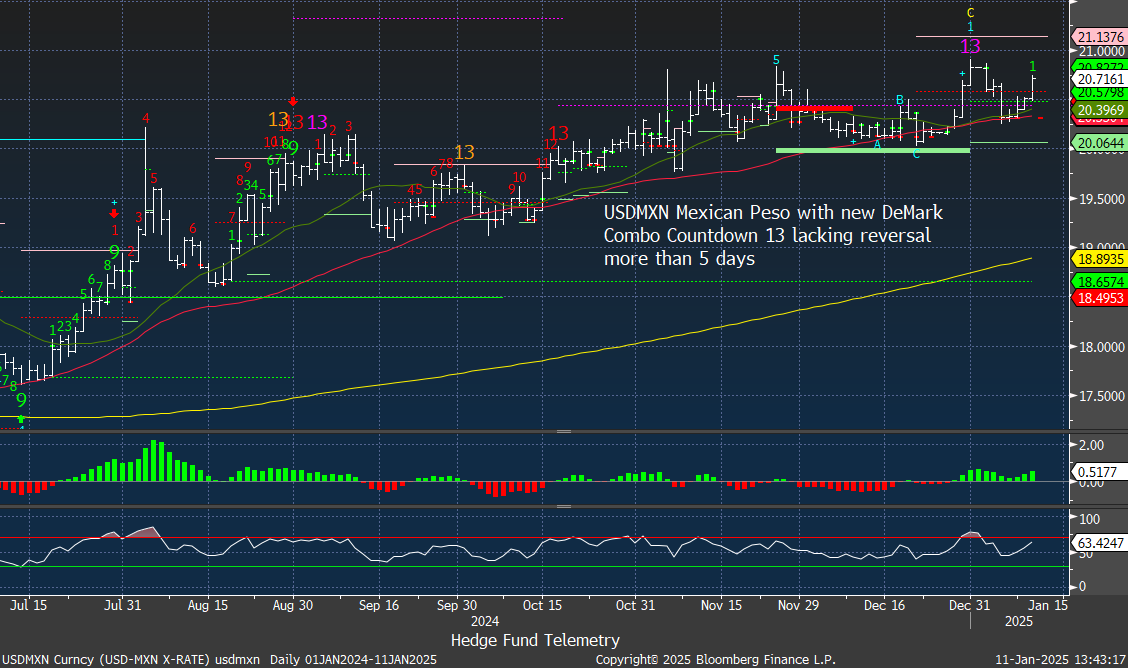The image size is (1128, 668).
Task: Select the thick red resistance bar
Action: click(814, 108)
